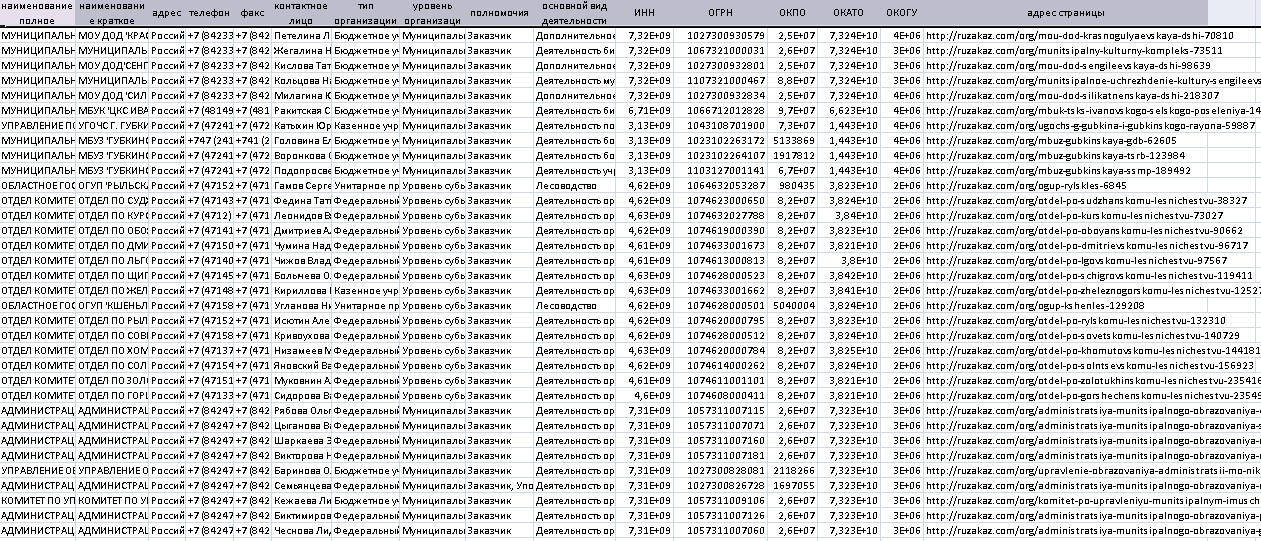Select phone cell '+7 (4712)'
The width and height of the screenshot is (1261, 541).
point(210,215)
